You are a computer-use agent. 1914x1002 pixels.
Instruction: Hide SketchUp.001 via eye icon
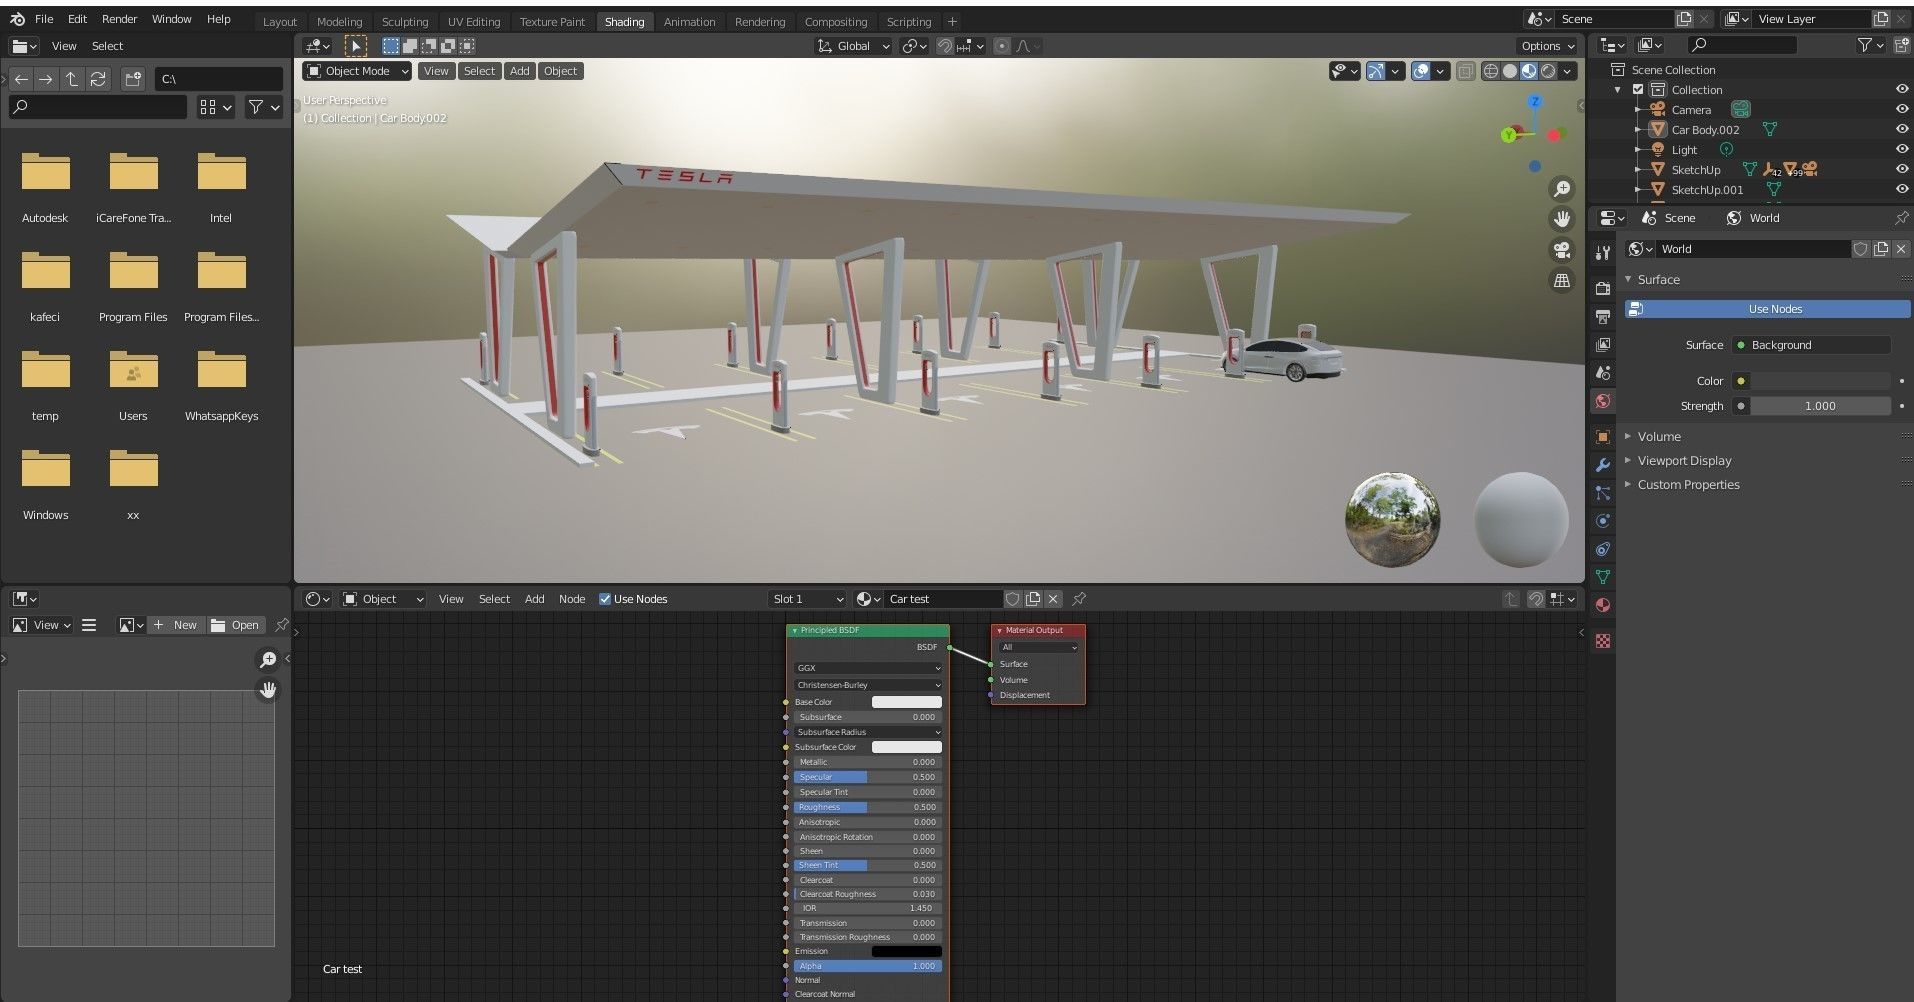[x=1902, y=190]
